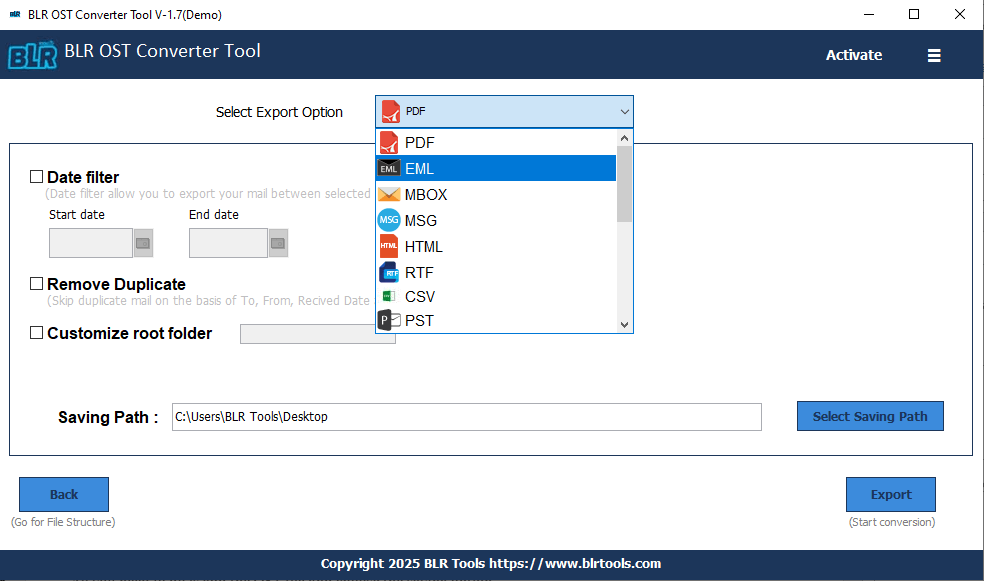984x581 pixels.
Task: Open the Start date calendar picker
Action: pos(143,242)
